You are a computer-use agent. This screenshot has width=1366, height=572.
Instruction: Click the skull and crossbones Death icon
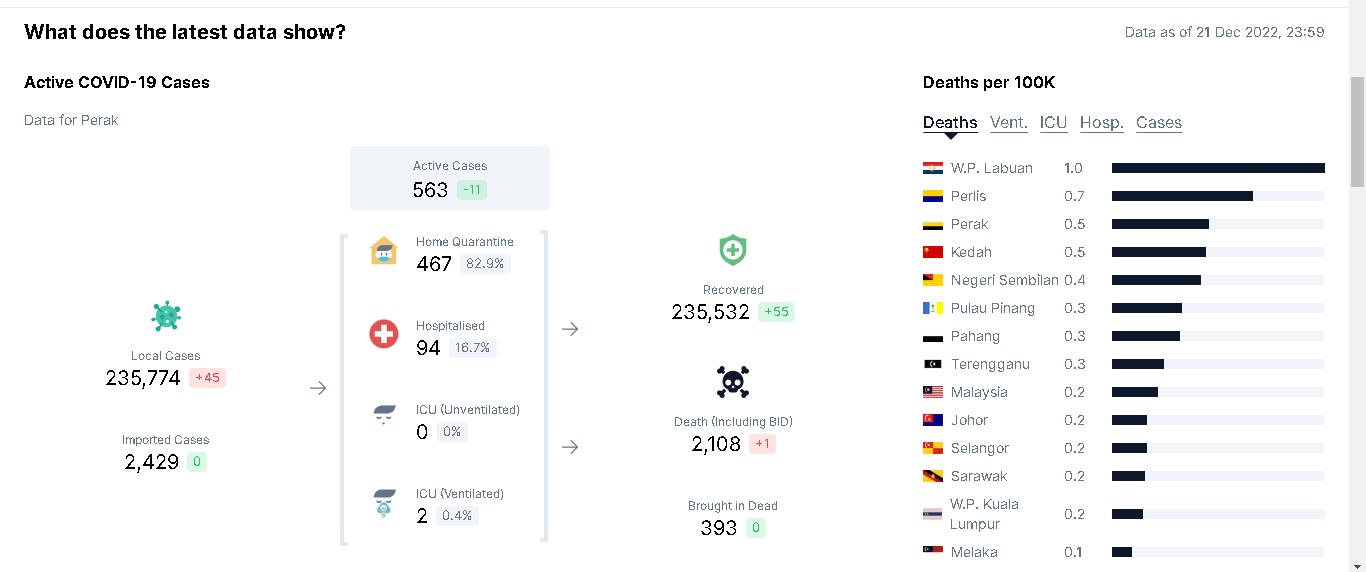pos(733,382)
